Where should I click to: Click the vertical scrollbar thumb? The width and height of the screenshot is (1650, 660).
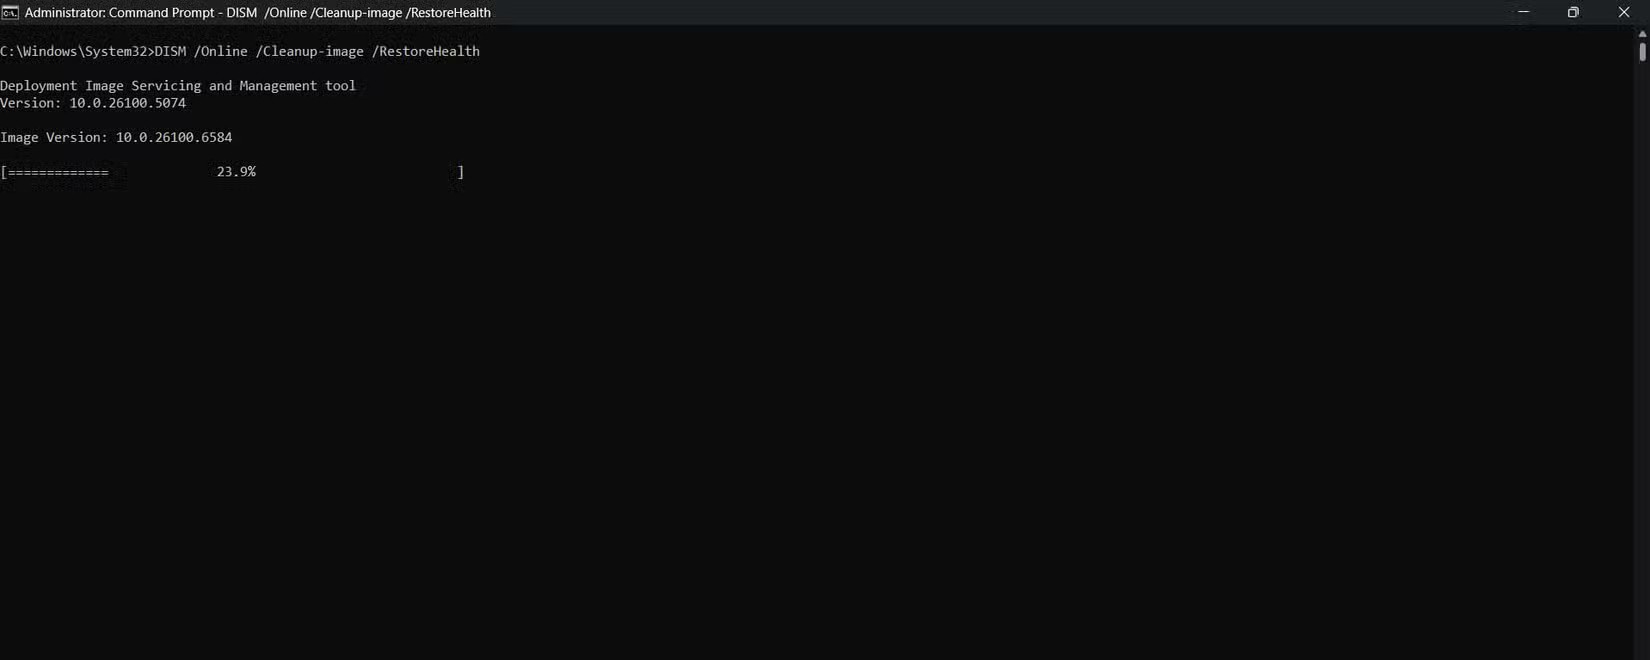pos(1642,51)
